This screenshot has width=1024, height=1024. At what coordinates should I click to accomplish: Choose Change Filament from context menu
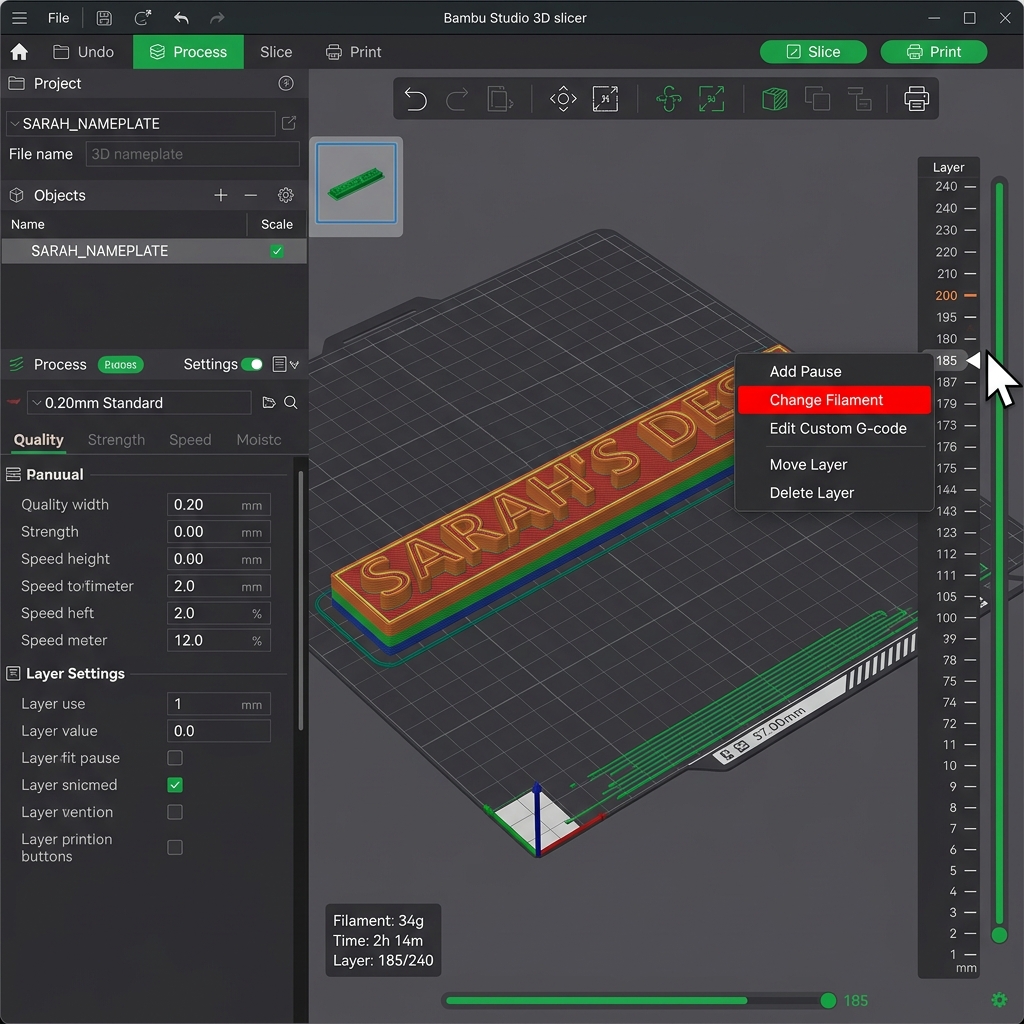(x=834, y=400)
